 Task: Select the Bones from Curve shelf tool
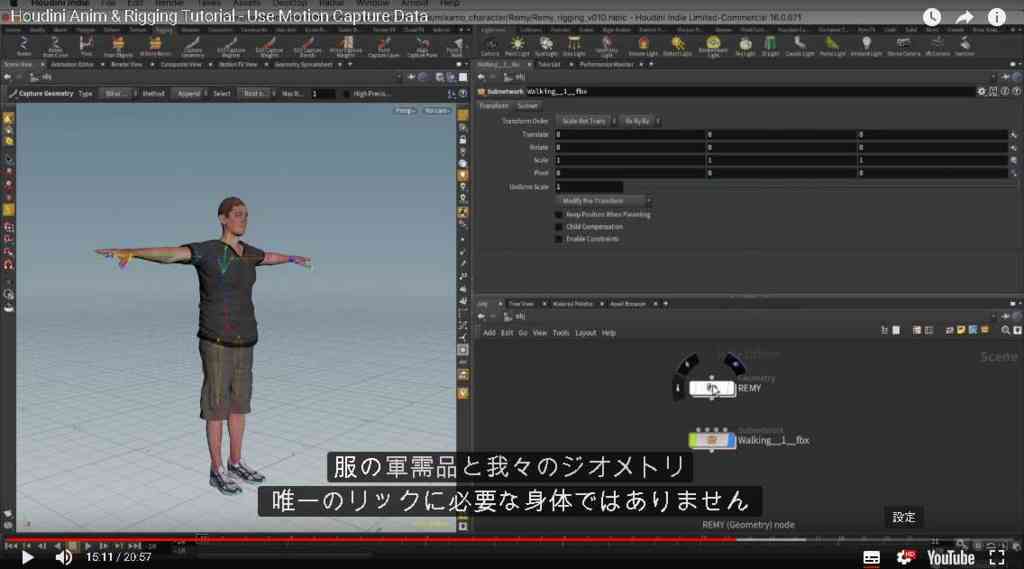tap(55, 46)
